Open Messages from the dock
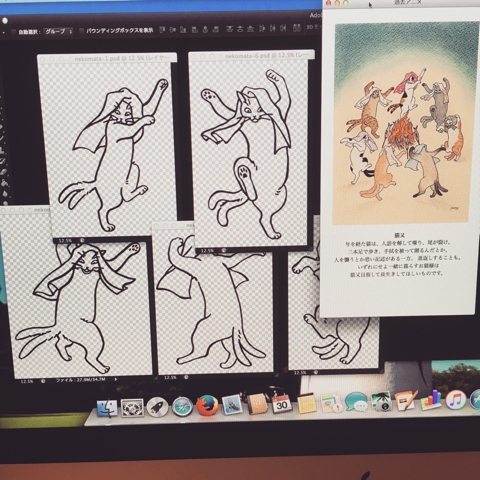 356,401
